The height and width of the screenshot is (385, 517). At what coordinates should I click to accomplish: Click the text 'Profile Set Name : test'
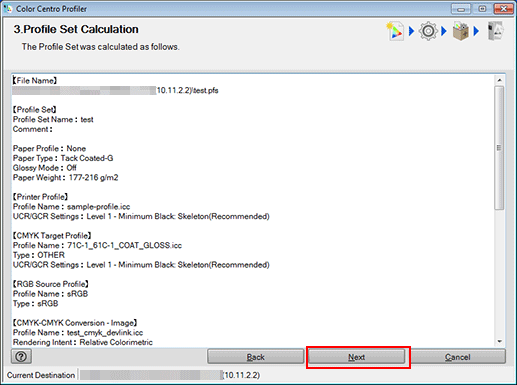(53, 119)
